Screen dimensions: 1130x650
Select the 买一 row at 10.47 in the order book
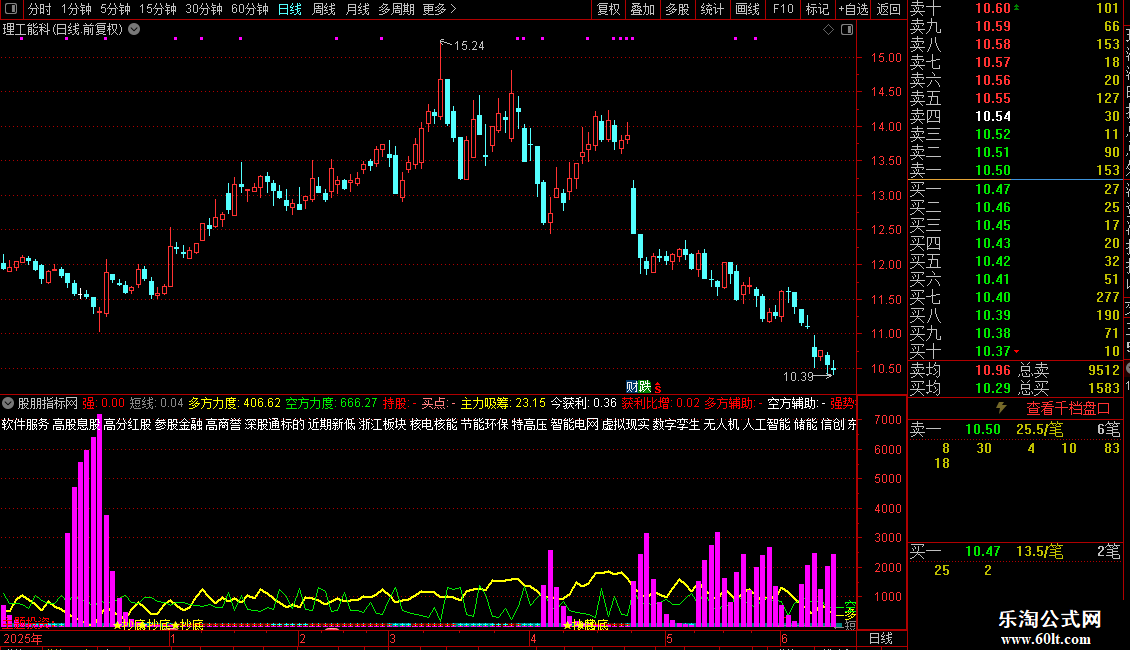click(x=1015, y=189)
